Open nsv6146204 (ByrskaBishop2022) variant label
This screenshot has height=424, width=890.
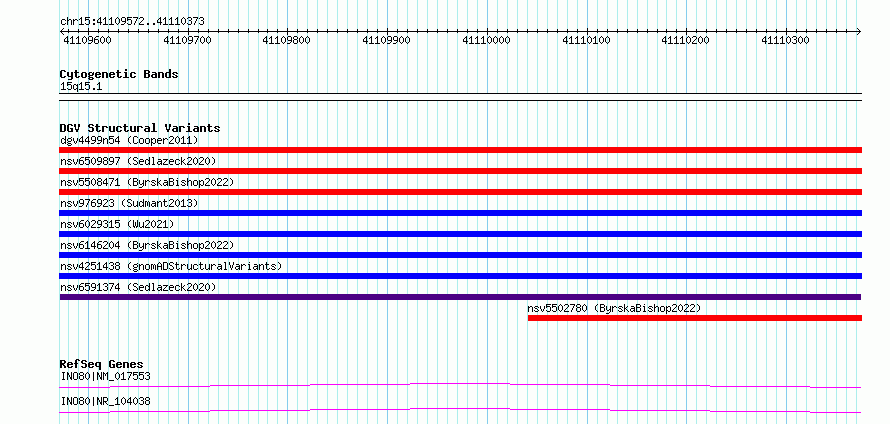147,245
